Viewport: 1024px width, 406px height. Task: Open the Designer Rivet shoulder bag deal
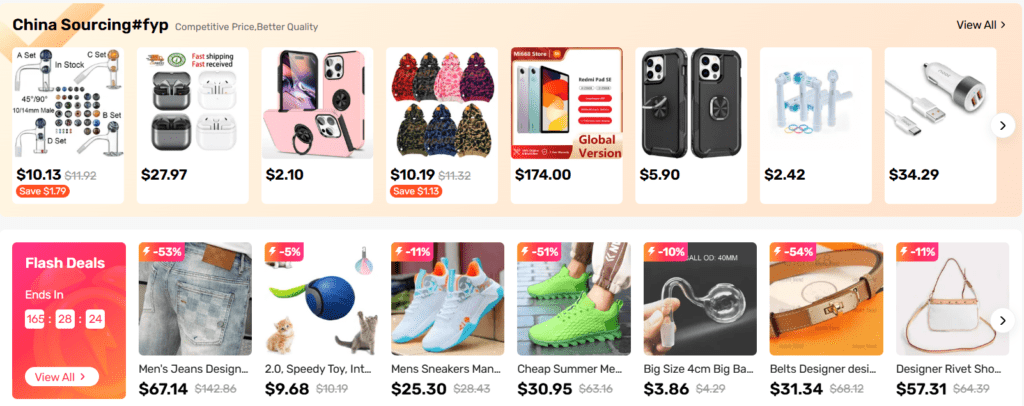click(952, 299)
